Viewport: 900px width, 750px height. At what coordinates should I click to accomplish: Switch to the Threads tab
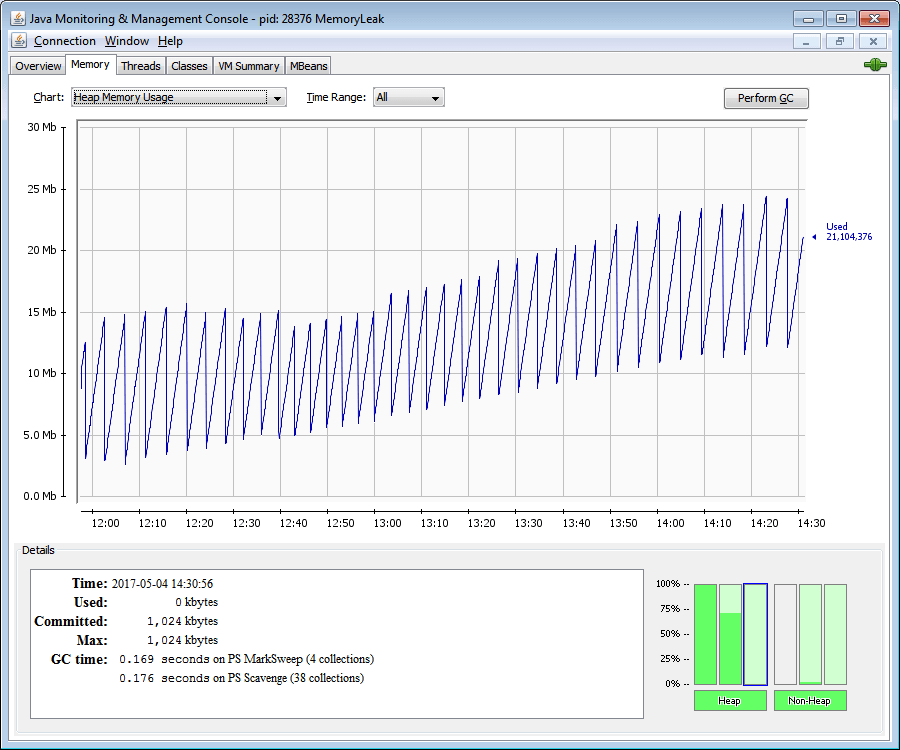point(140,66)
